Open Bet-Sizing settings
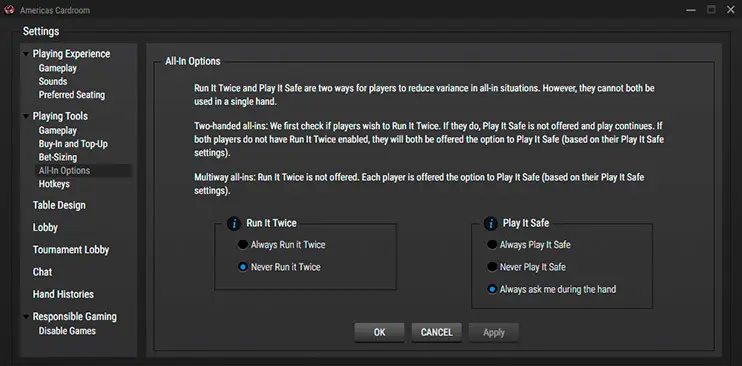Image resolution: width=742 pixels, height=366 pixels. coord(57,157)
